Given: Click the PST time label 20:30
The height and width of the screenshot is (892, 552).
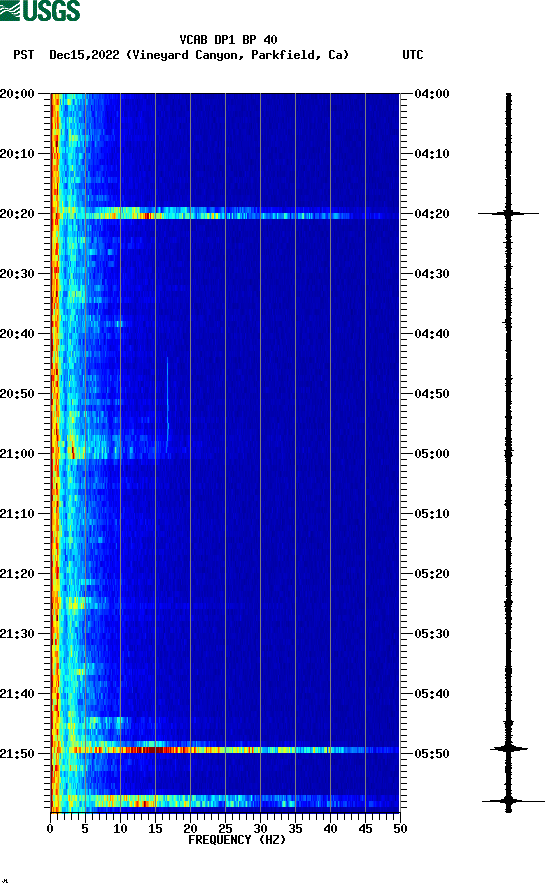Looking at the screenshot, I should pos(17,274).
